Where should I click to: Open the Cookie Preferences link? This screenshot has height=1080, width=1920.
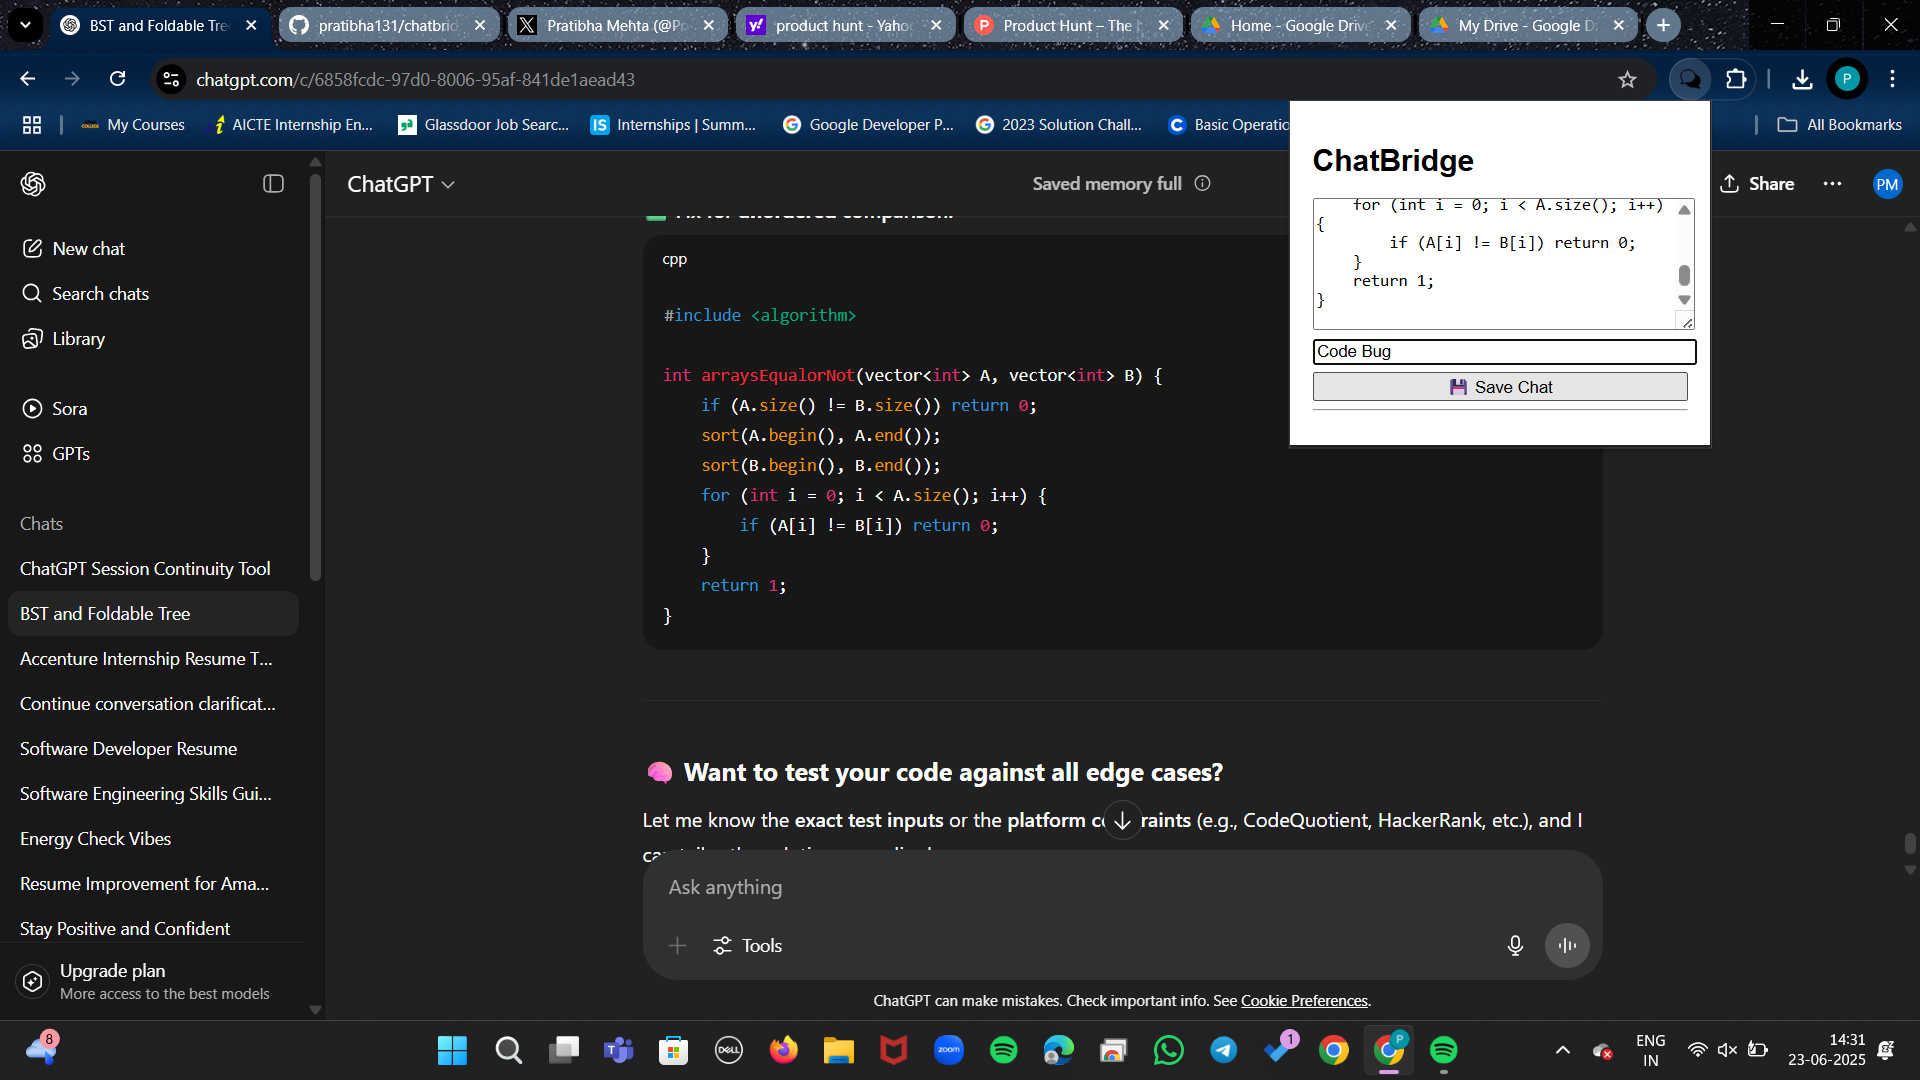[1304, 1001]
